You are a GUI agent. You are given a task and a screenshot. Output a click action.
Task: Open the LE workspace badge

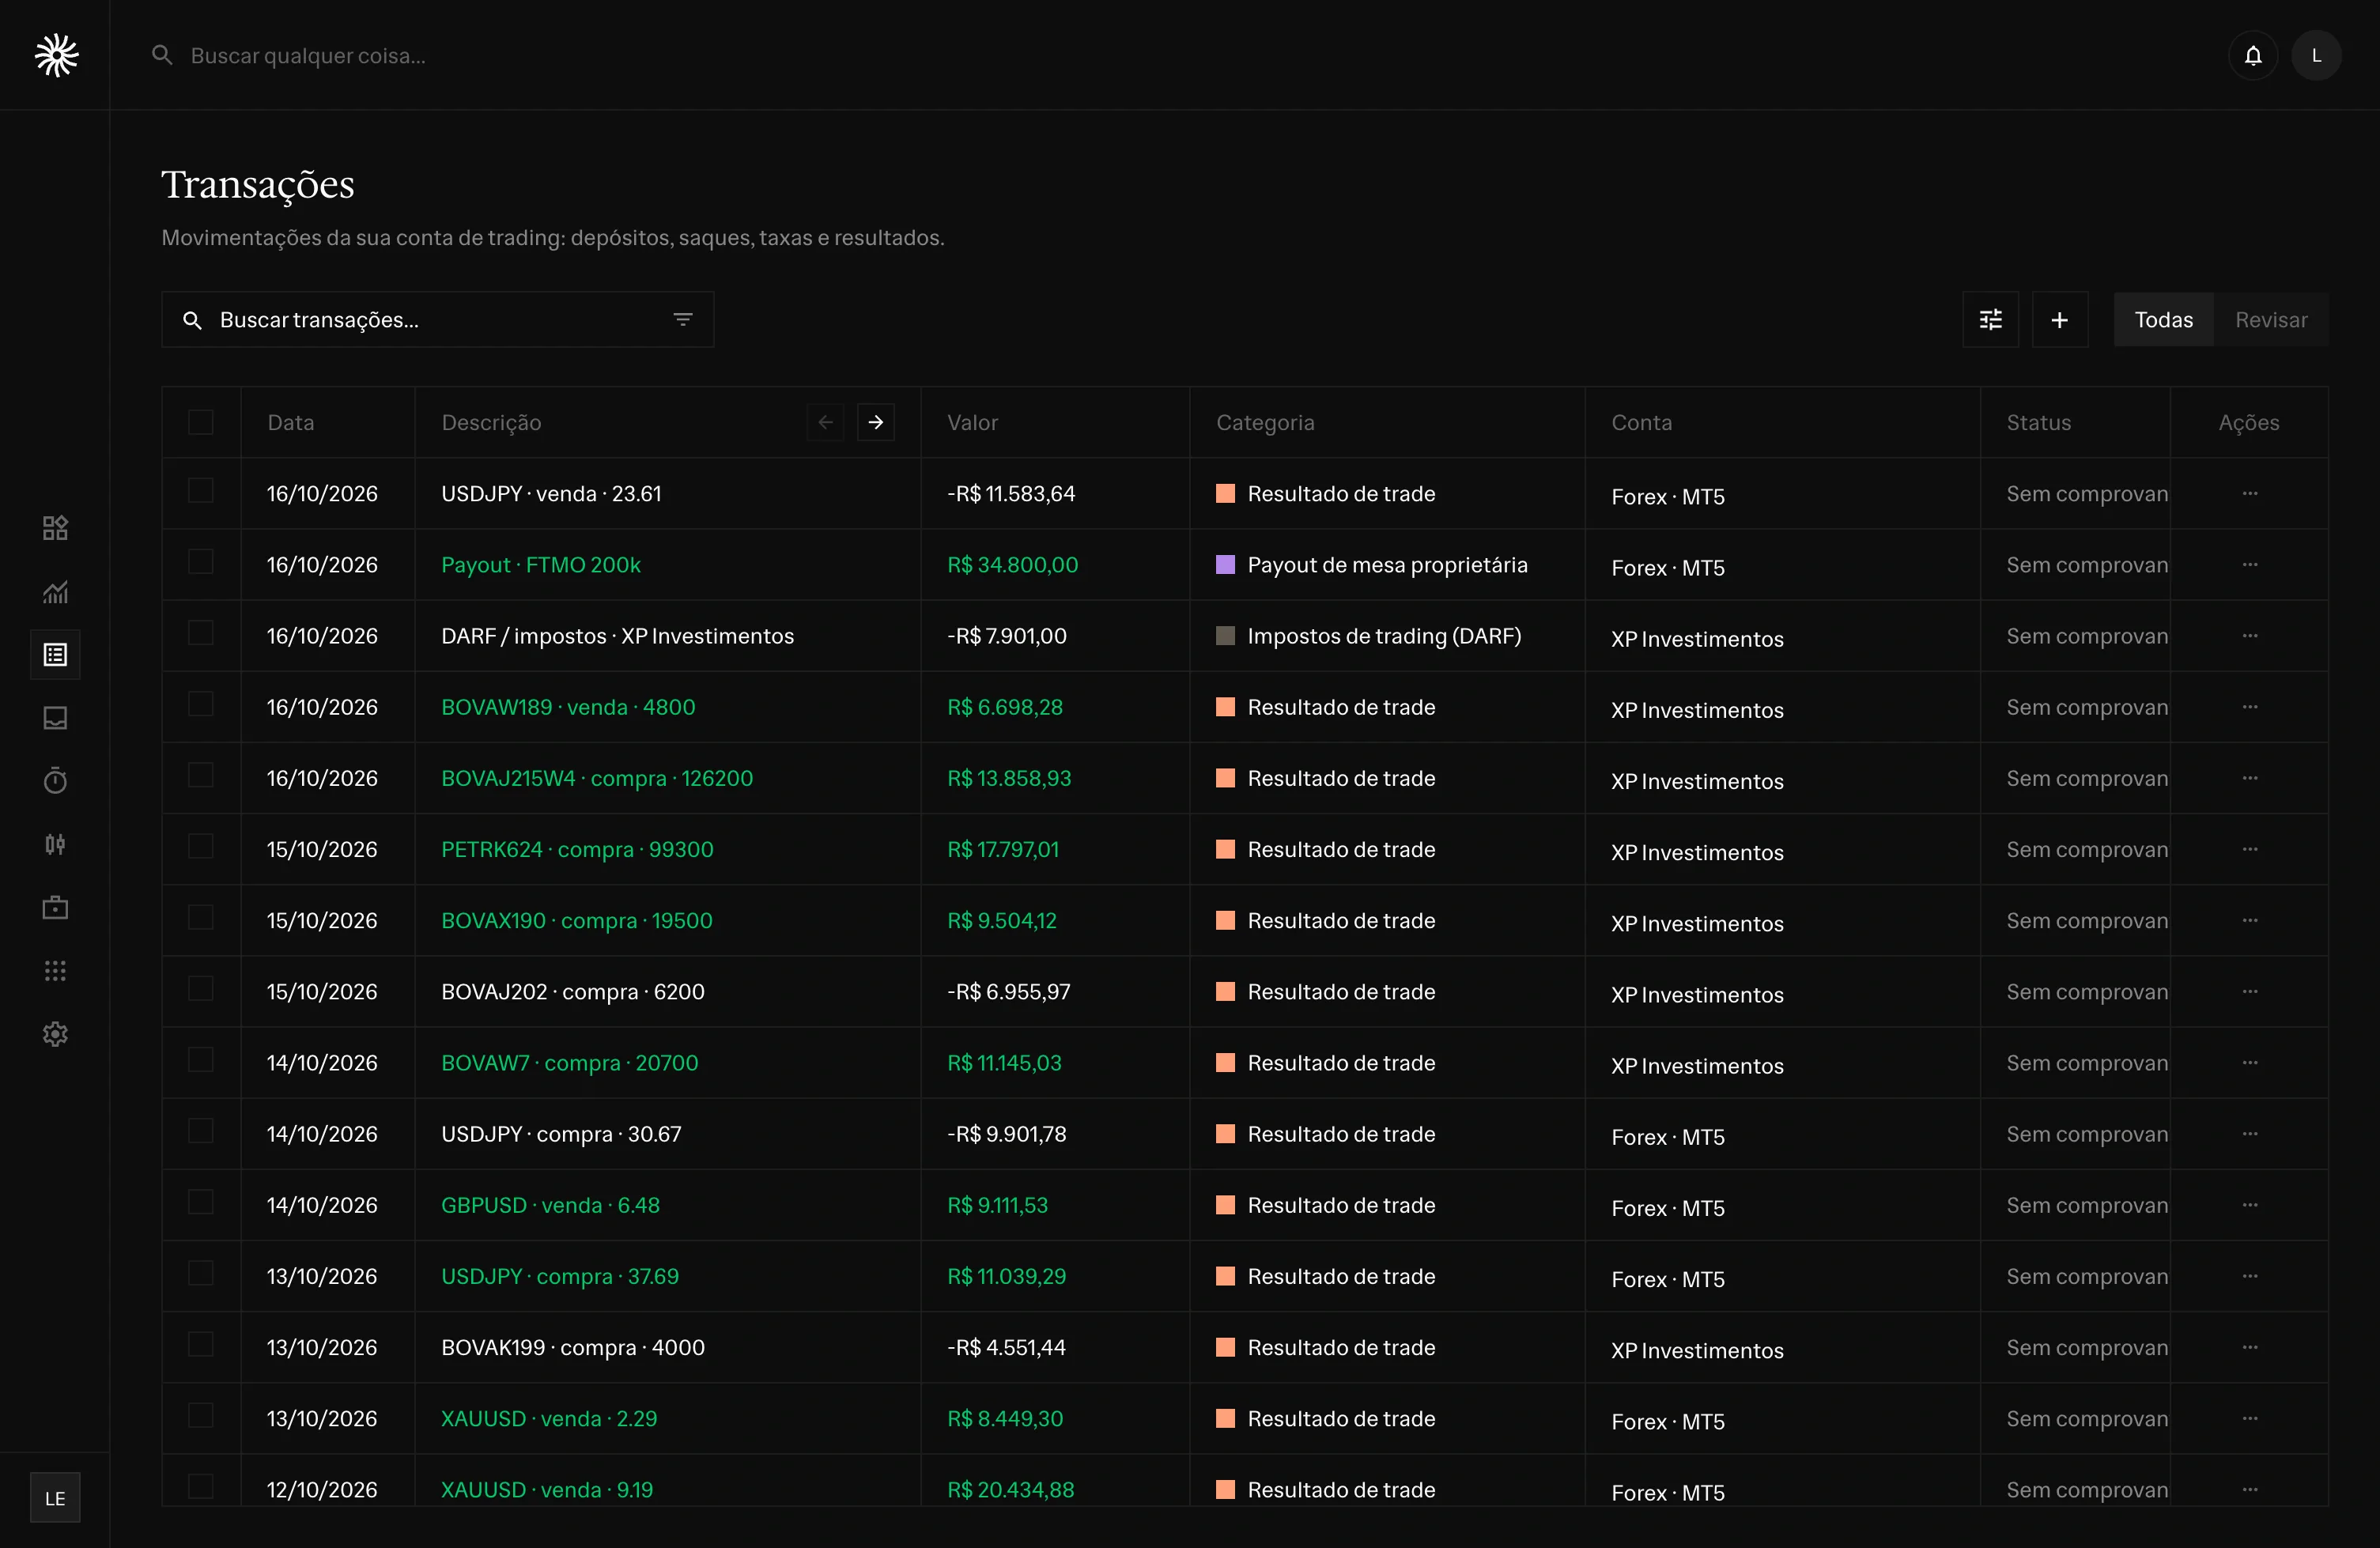[55, 1498]
